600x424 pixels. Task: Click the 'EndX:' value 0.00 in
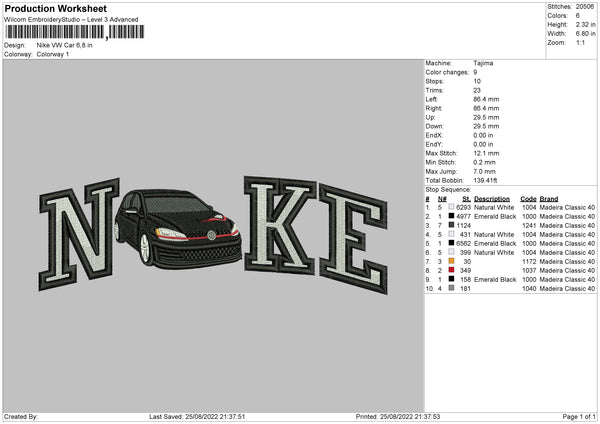[x=483, y=135]
